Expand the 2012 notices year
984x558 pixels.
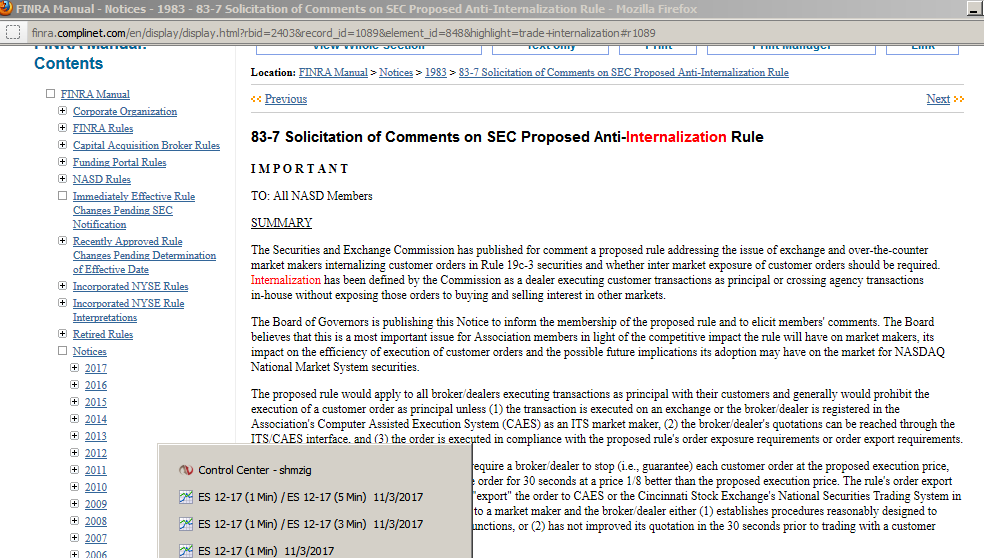click(74, 452)
